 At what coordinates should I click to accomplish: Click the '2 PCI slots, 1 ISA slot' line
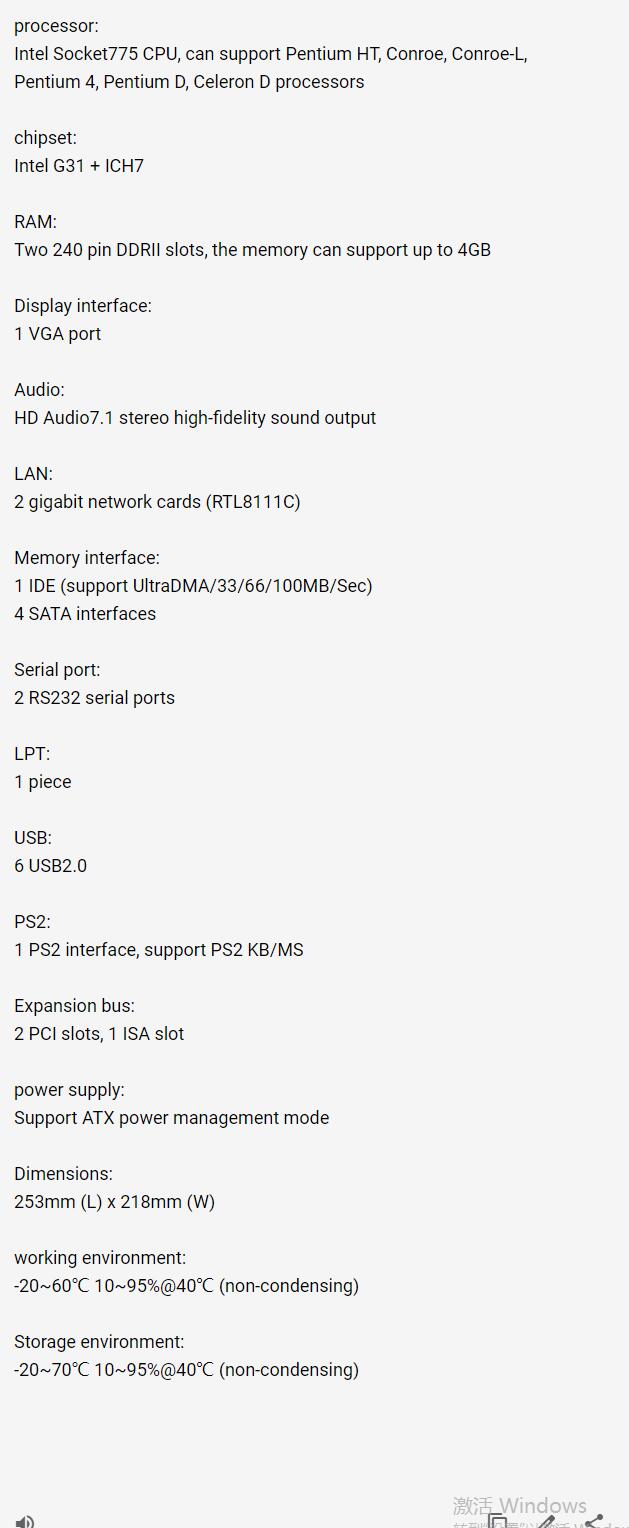(99, 1034)
